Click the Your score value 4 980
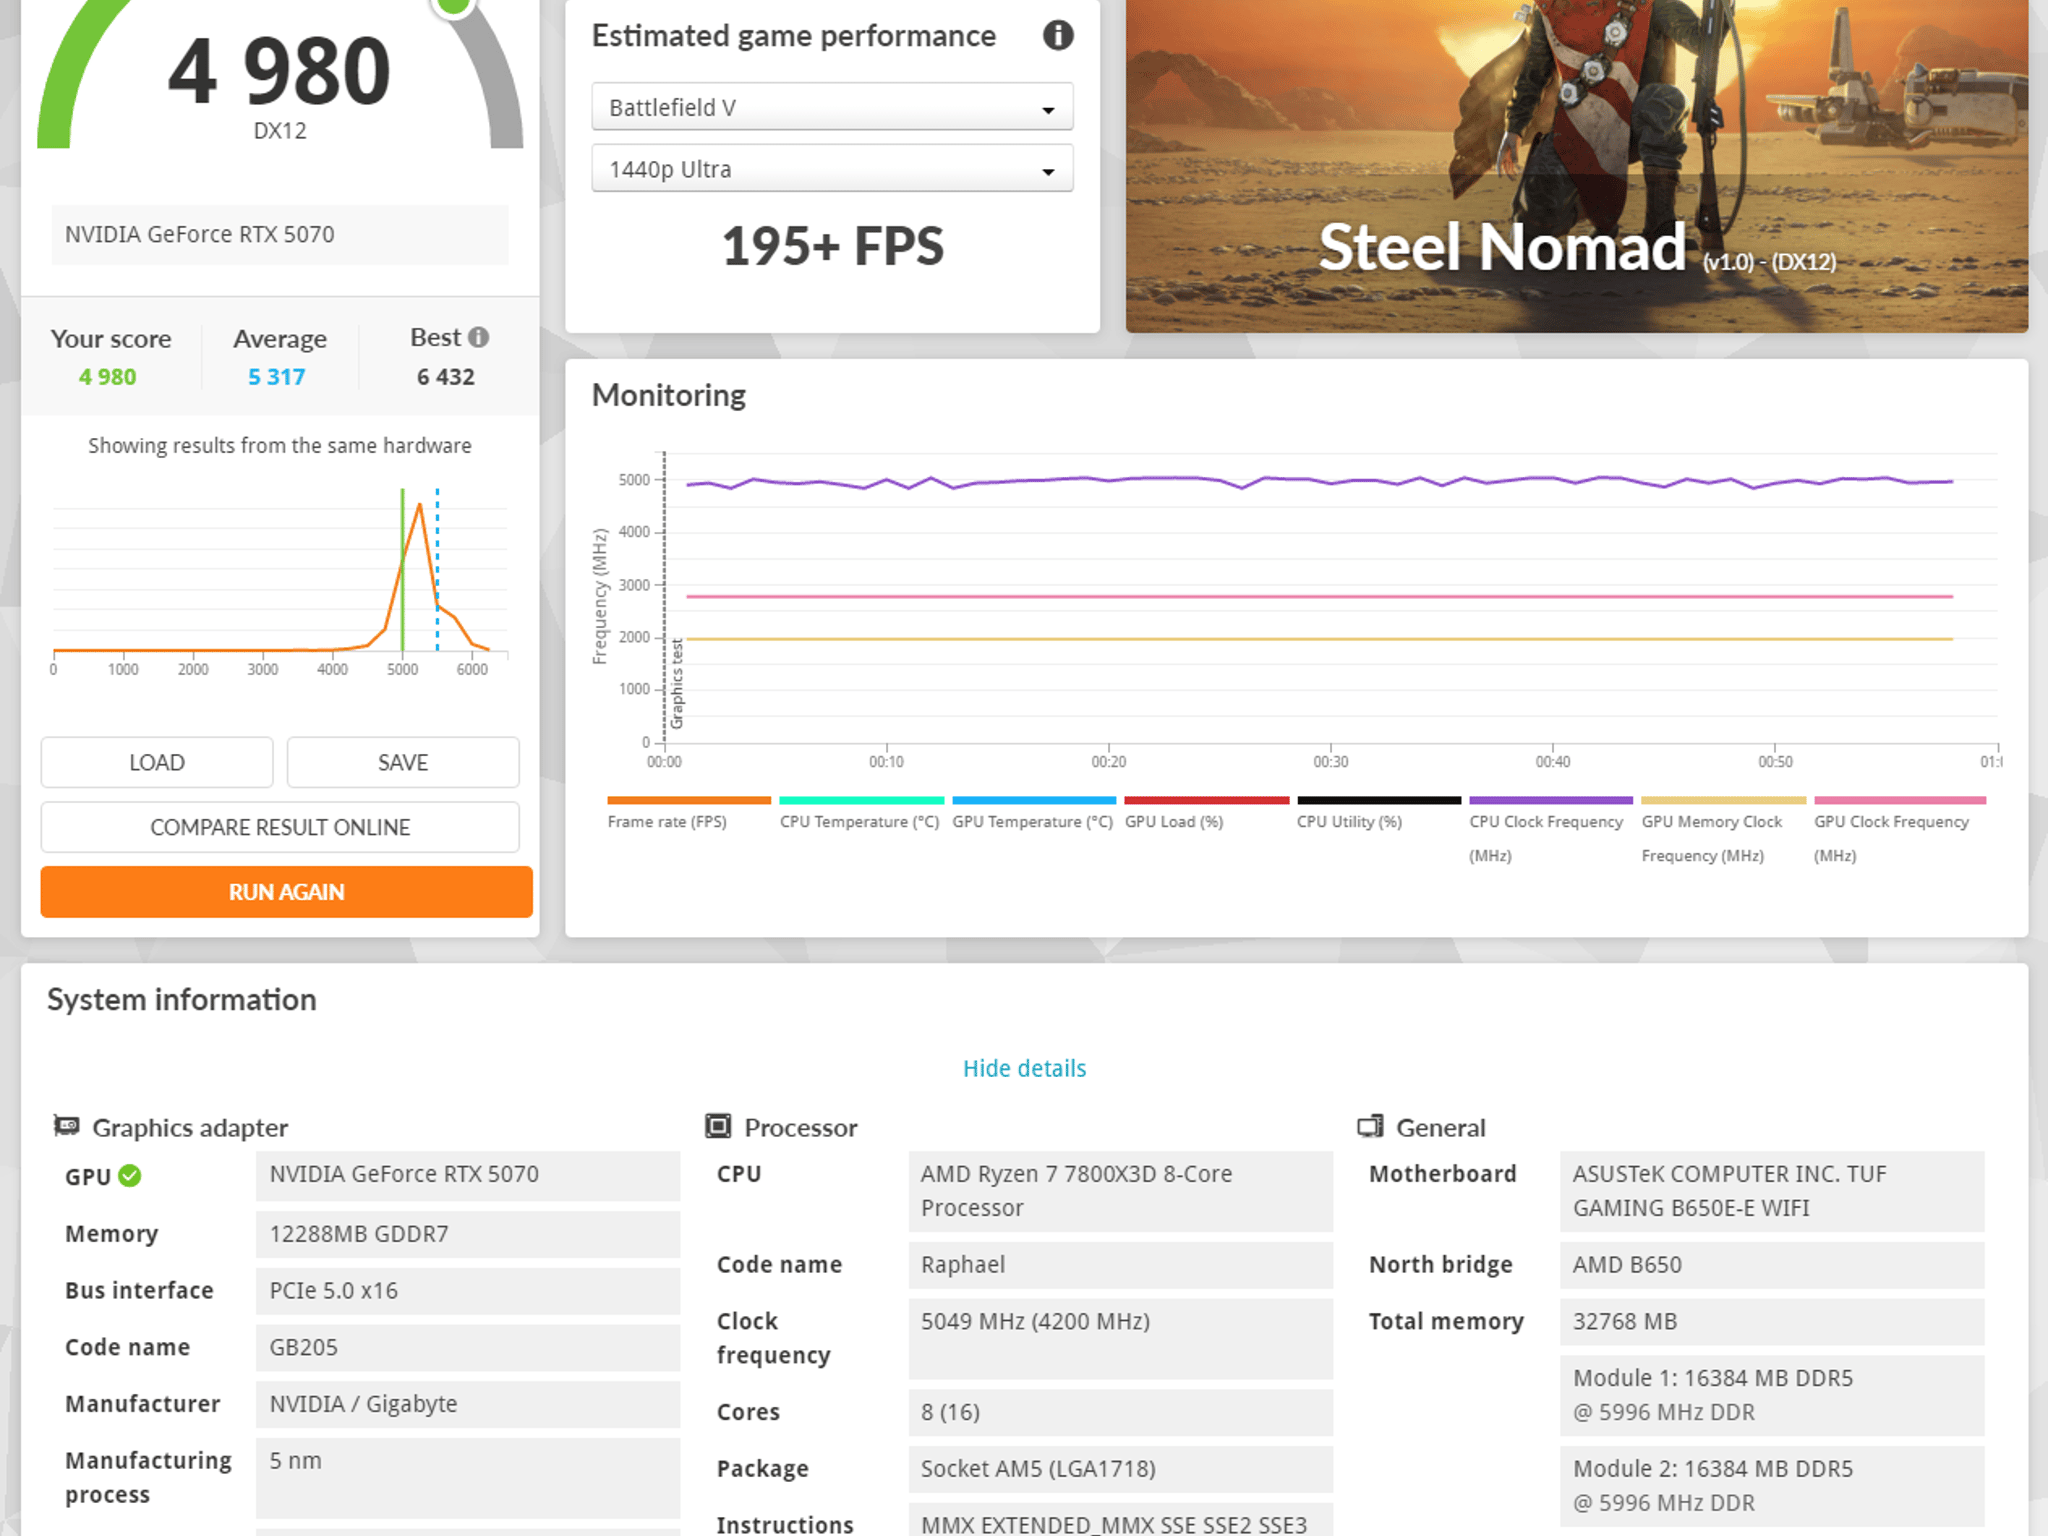 pyautogui.click(x=108, y=378)
